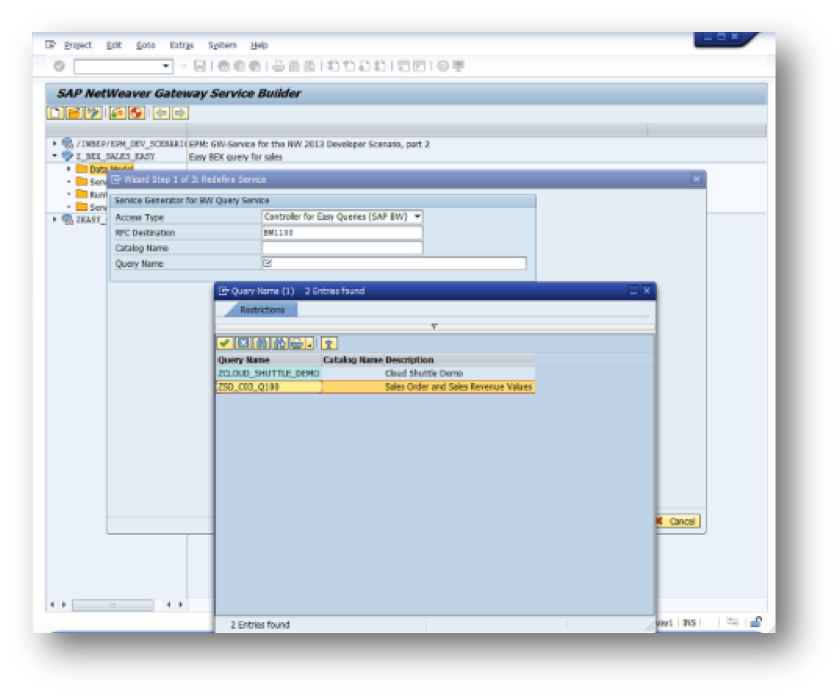The height and width of the screenshot is (698, 840).
Task: Click the Query Name input field in wizard
Action: [394, 263]
